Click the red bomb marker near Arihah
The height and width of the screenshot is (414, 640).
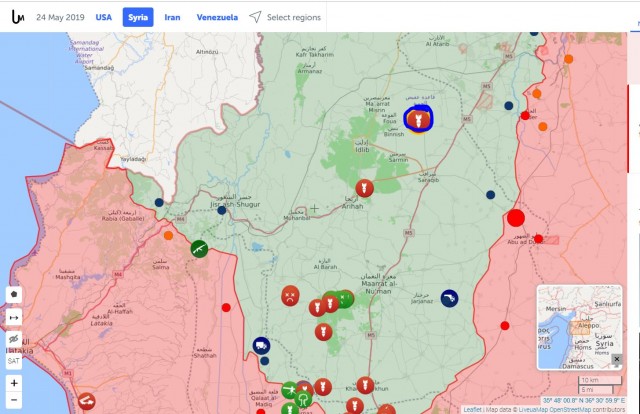(x=365, y=187)
